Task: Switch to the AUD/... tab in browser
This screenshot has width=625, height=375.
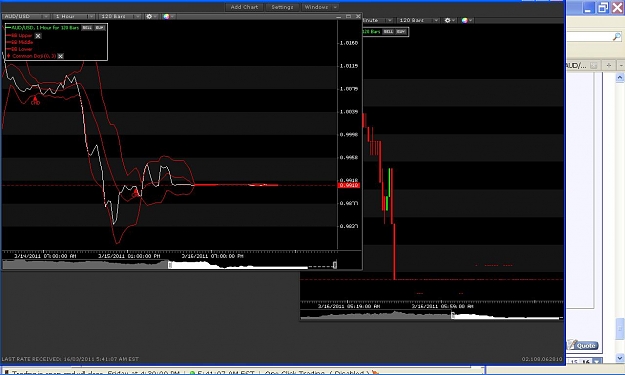Action: click(577, 65)
